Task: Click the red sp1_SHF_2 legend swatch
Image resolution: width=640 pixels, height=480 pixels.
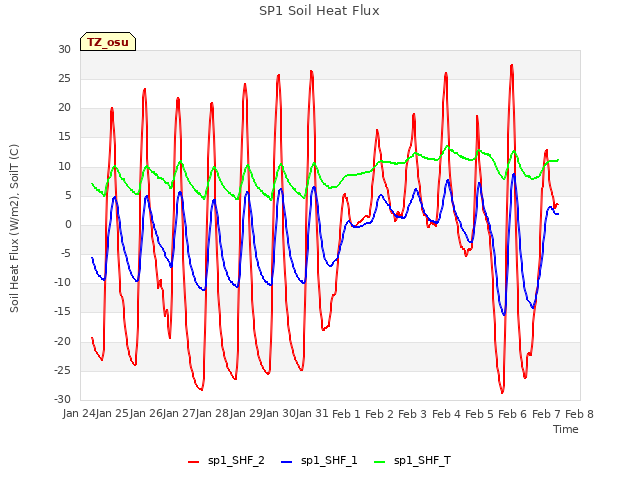Action: click(193, 462)
